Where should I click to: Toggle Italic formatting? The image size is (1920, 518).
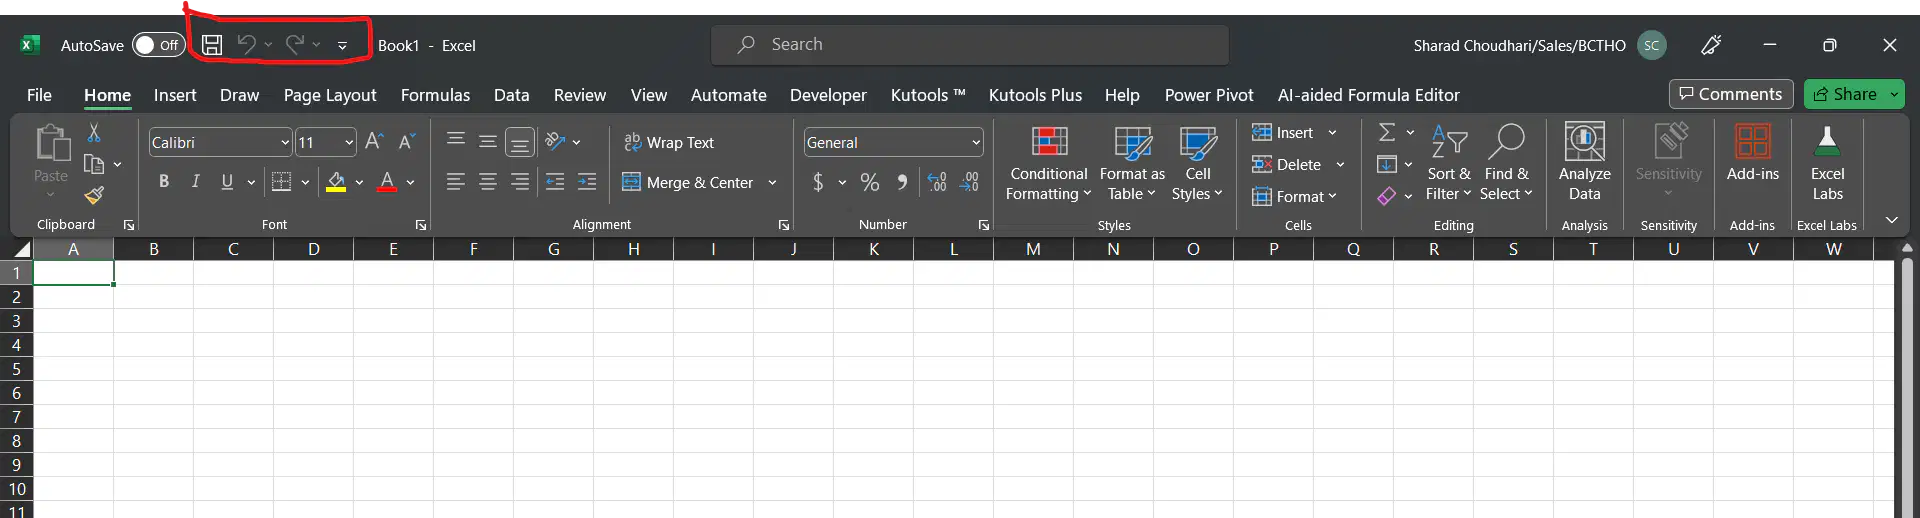(196, 182)
